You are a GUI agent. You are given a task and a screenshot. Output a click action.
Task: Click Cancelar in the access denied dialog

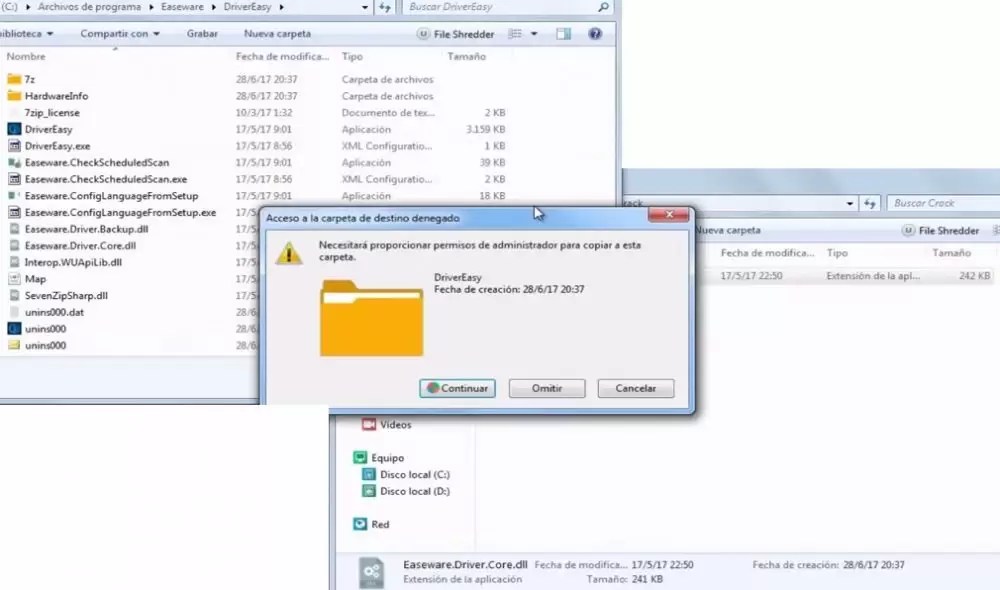635,388
